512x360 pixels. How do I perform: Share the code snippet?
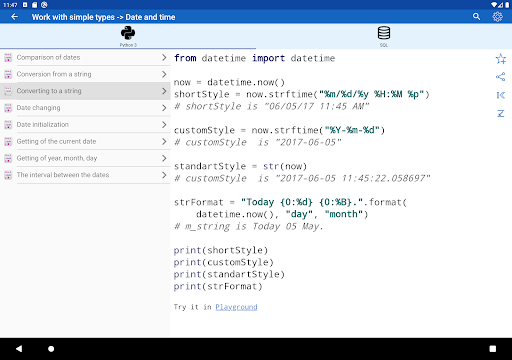500,77
